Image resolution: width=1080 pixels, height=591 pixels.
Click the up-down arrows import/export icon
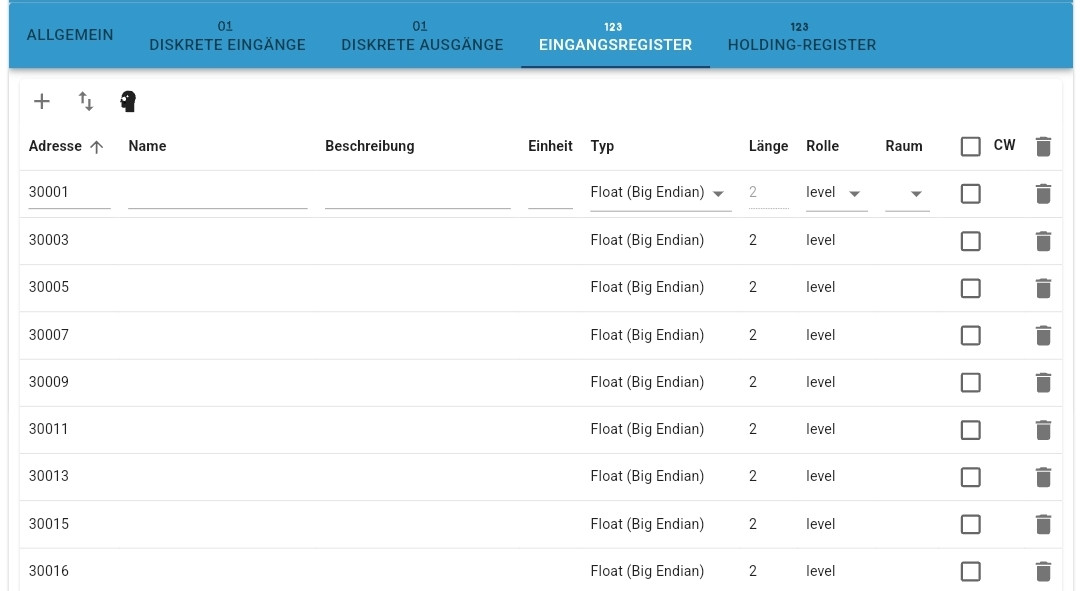pyautogui.click(x=86, y=101)
